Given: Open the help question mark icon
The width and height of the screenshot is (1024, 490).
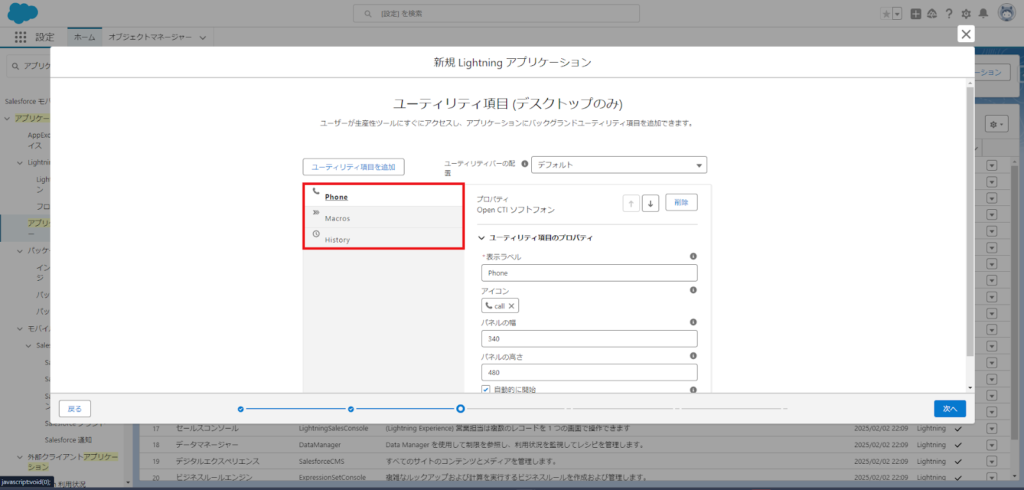Looking at the screenshot, I should coord(949,14).
